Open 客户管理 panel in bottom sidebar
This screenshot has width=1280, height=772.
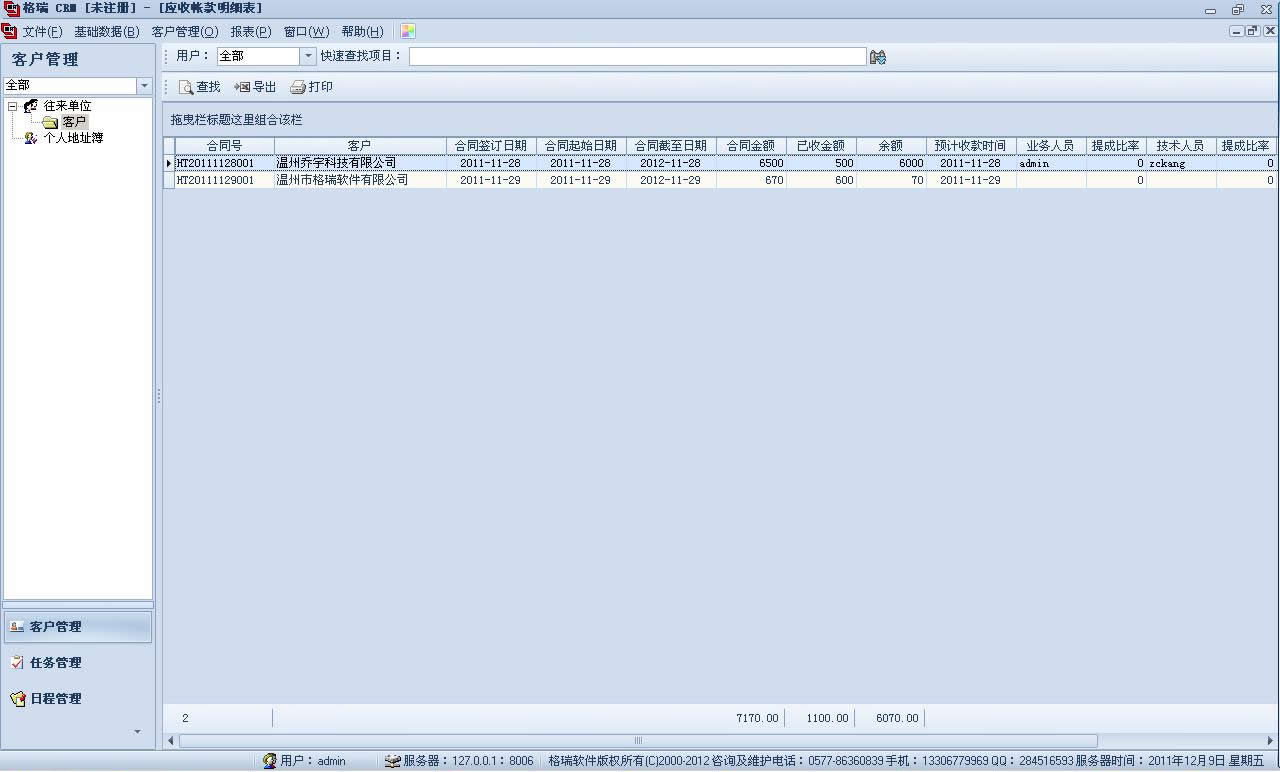pos(78,627)
